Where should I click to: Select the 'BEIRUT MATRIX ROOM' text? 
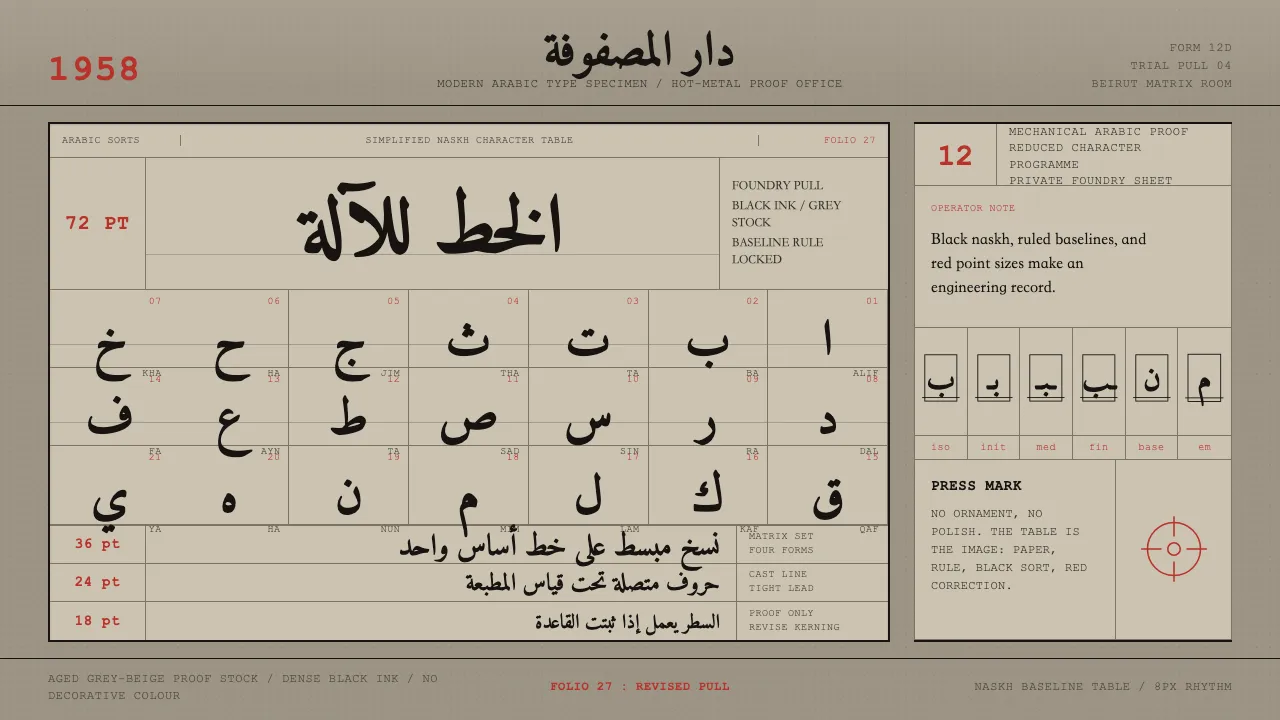click(x=1161, y=83)
